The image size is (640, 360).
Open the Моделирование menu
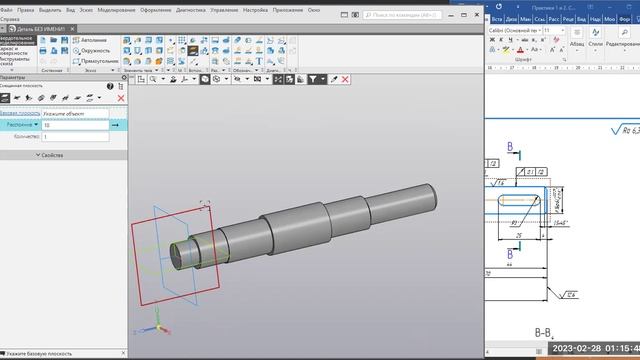(x=116, y=10)
